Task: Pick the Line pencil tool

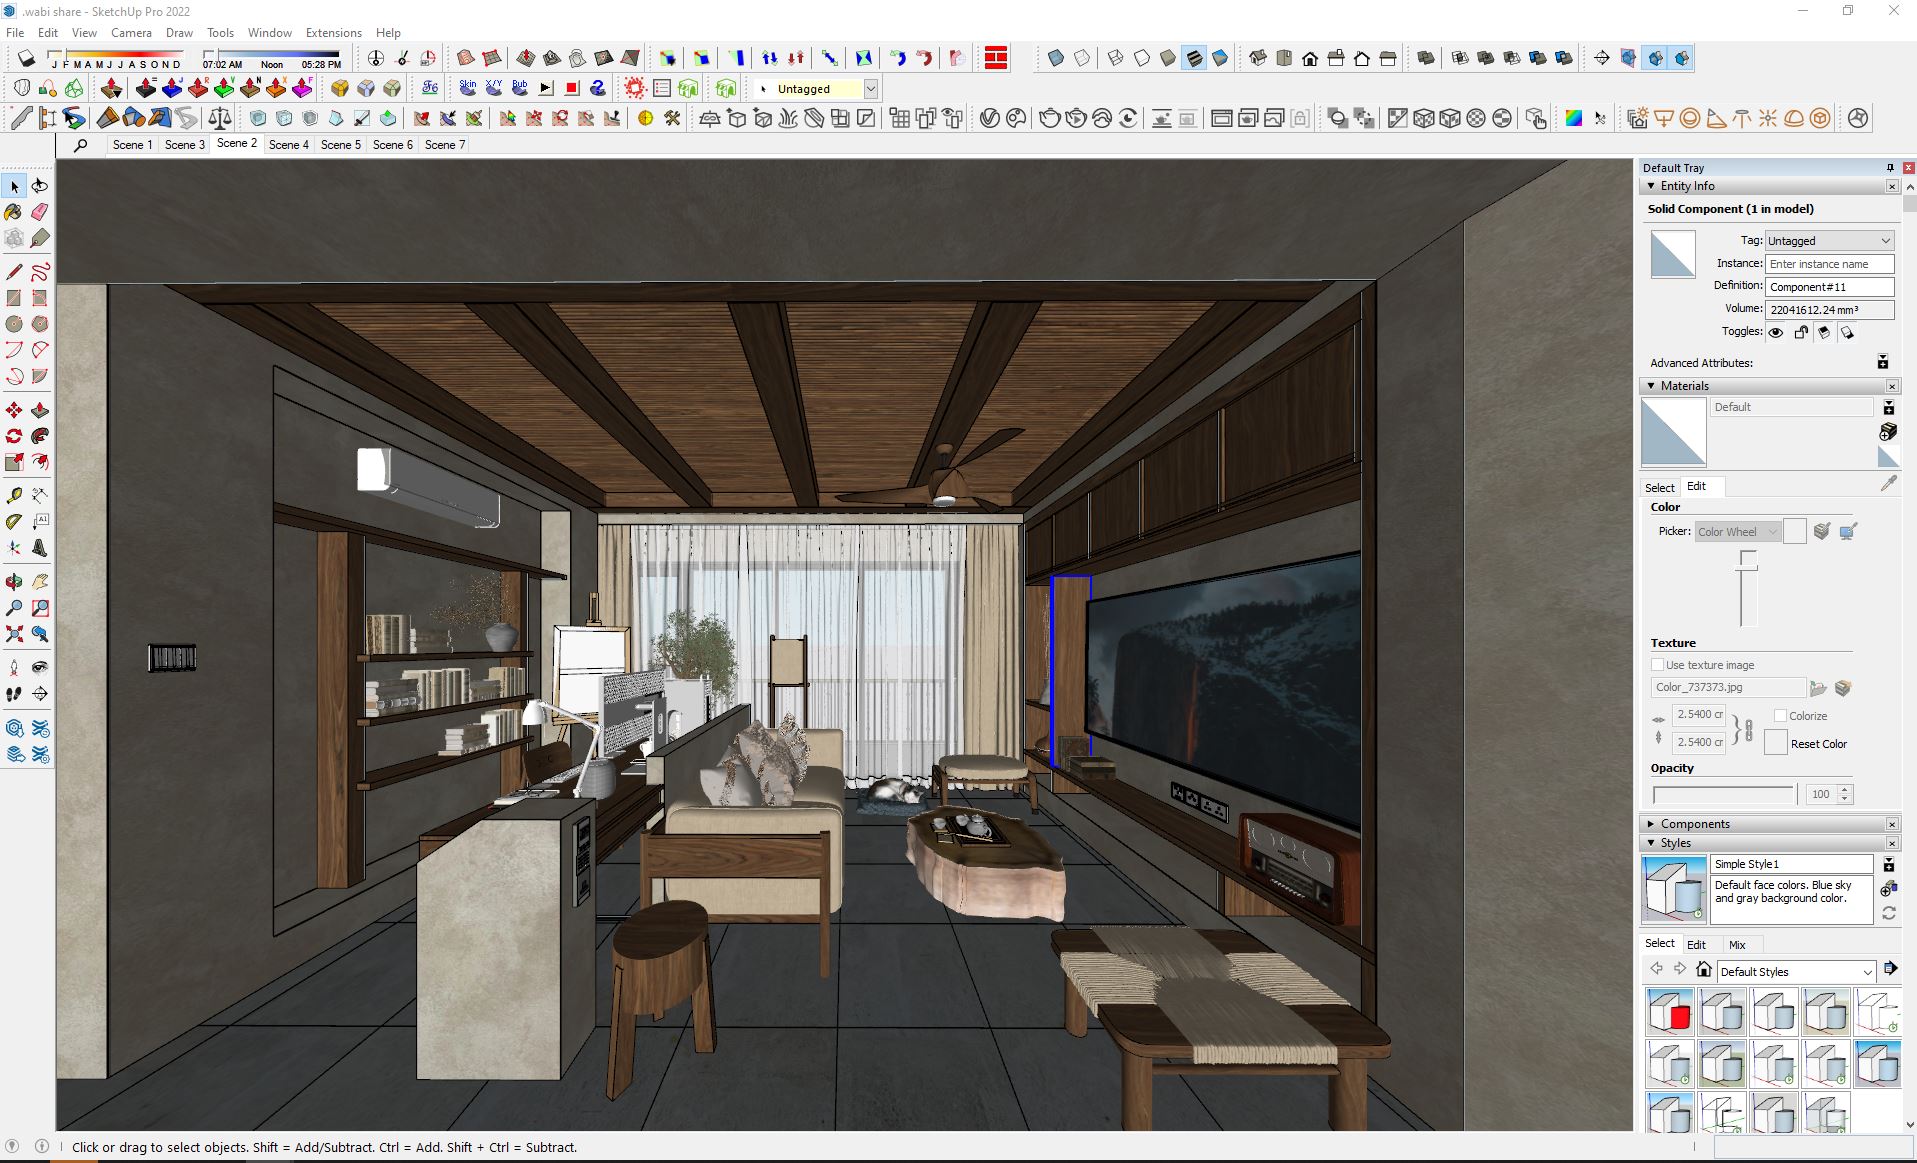Action: click(14, 272)
